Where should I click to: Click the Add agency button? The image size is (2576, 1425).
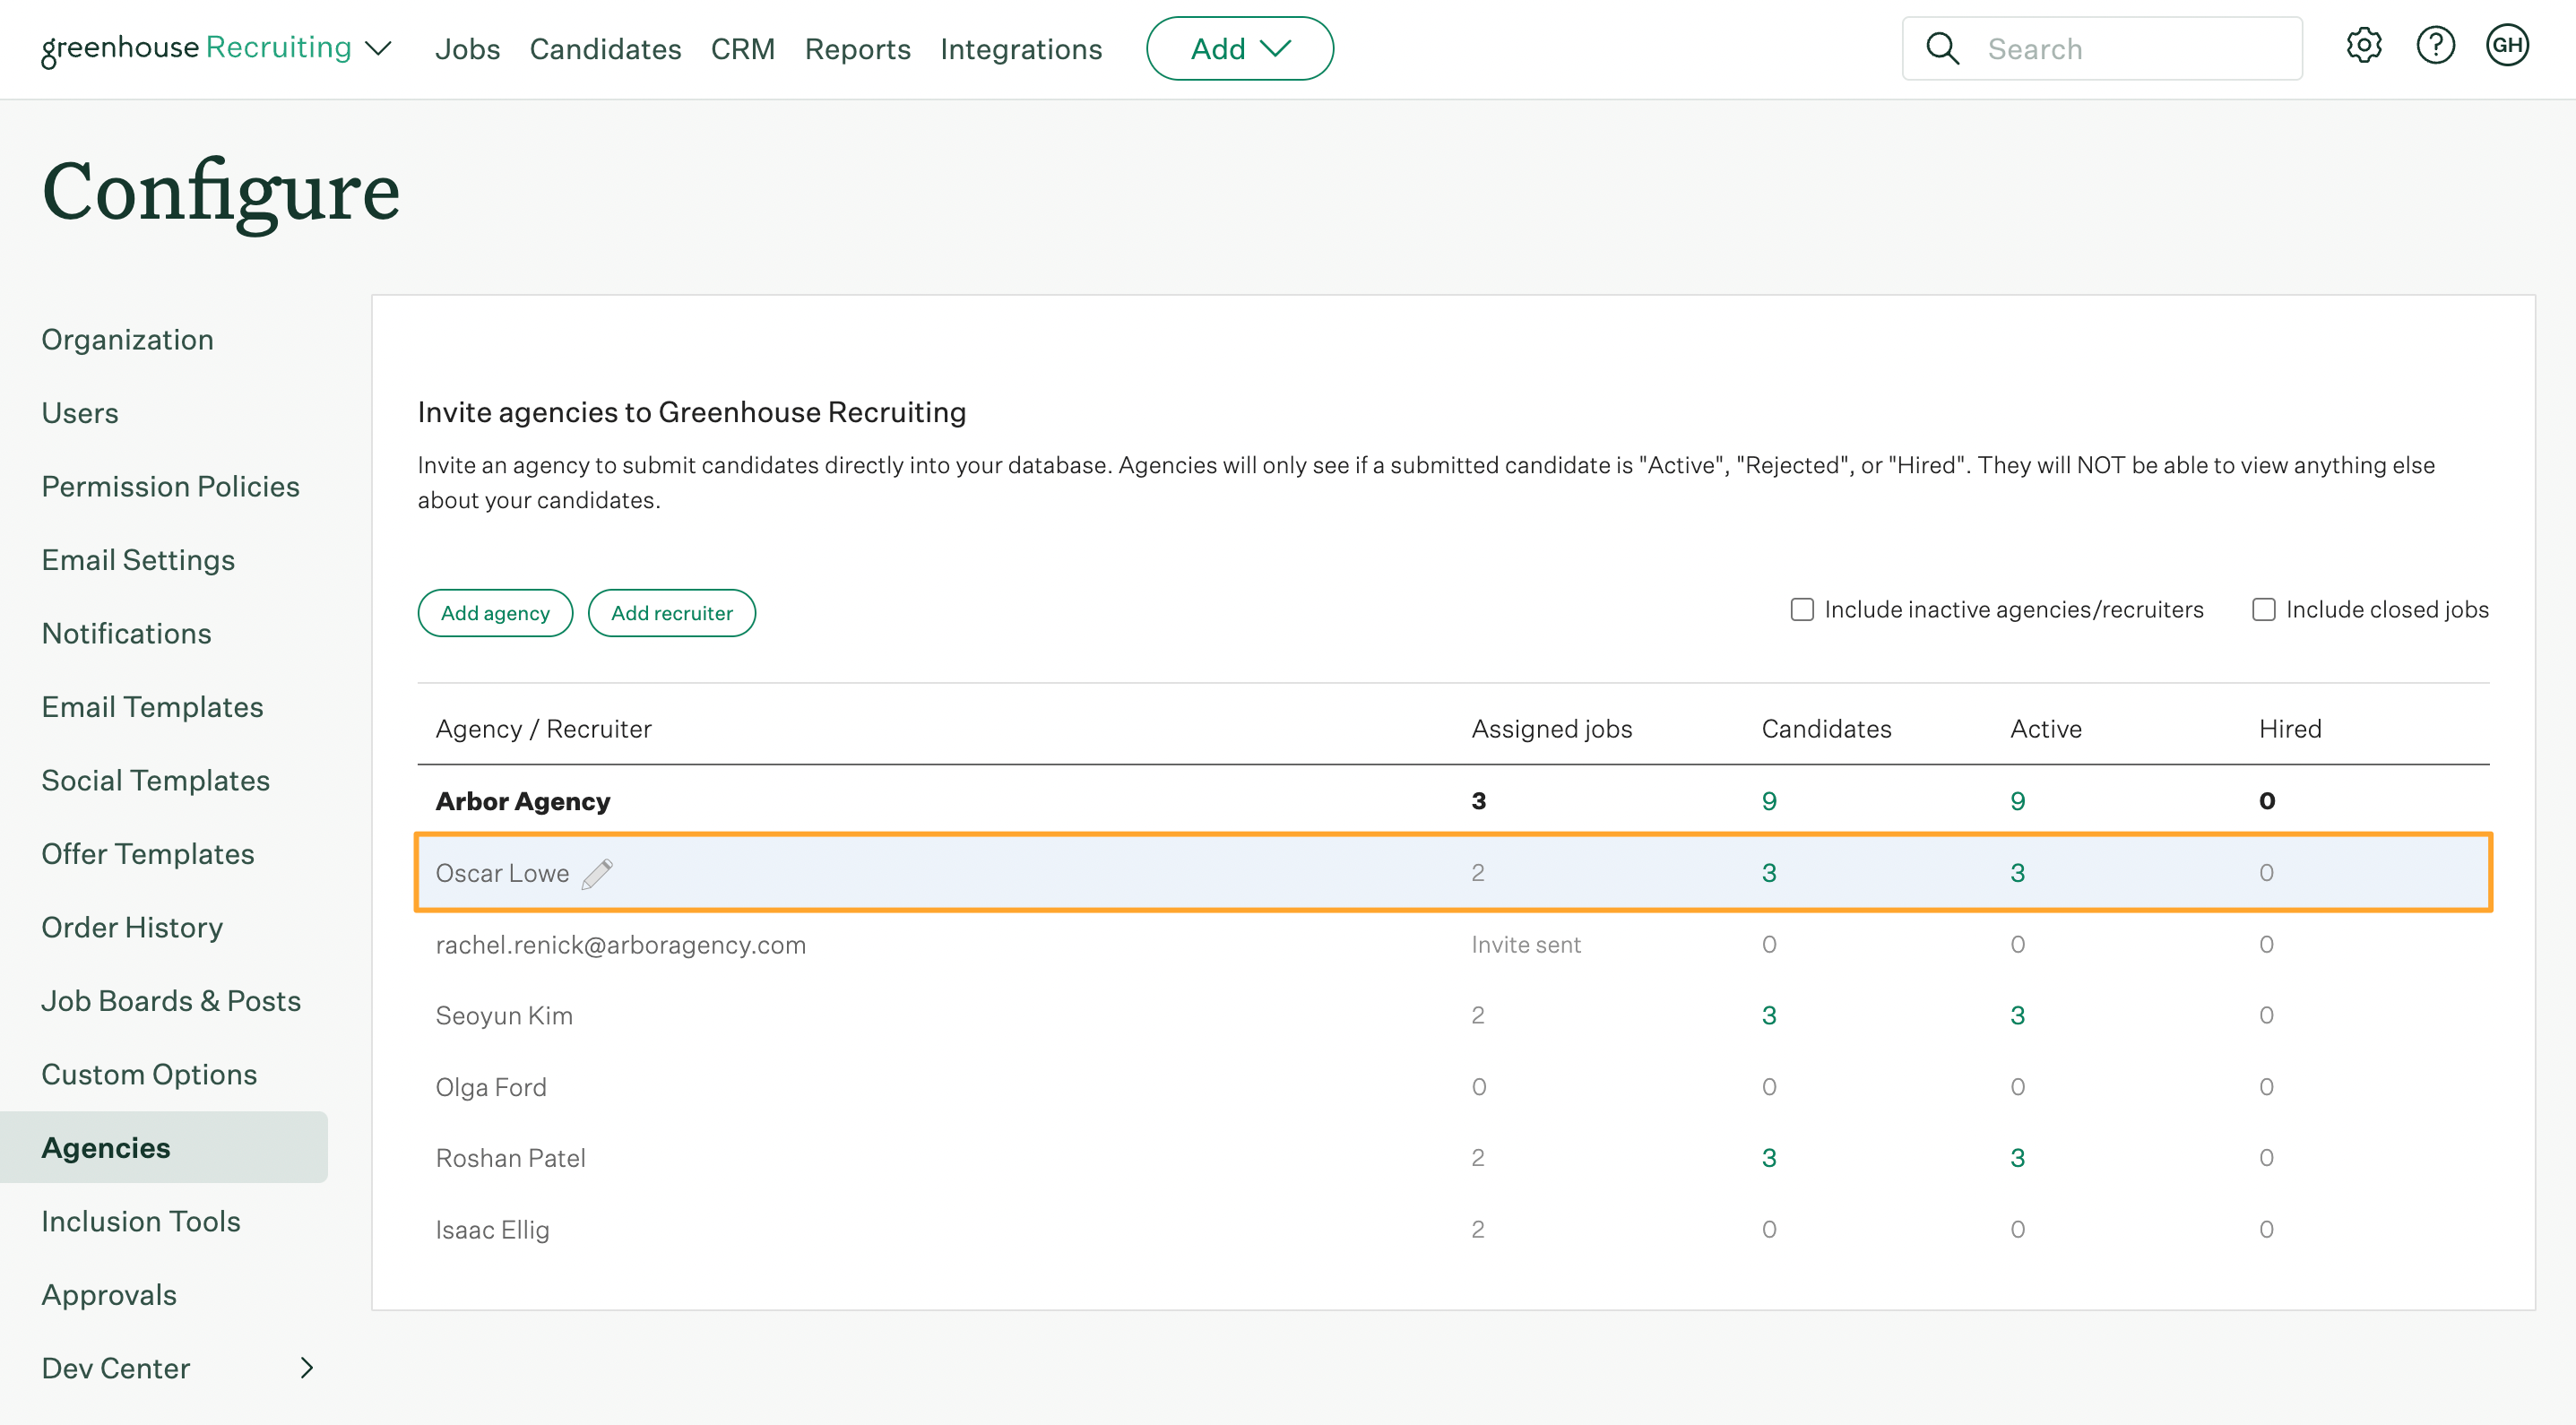pos(493,612)
